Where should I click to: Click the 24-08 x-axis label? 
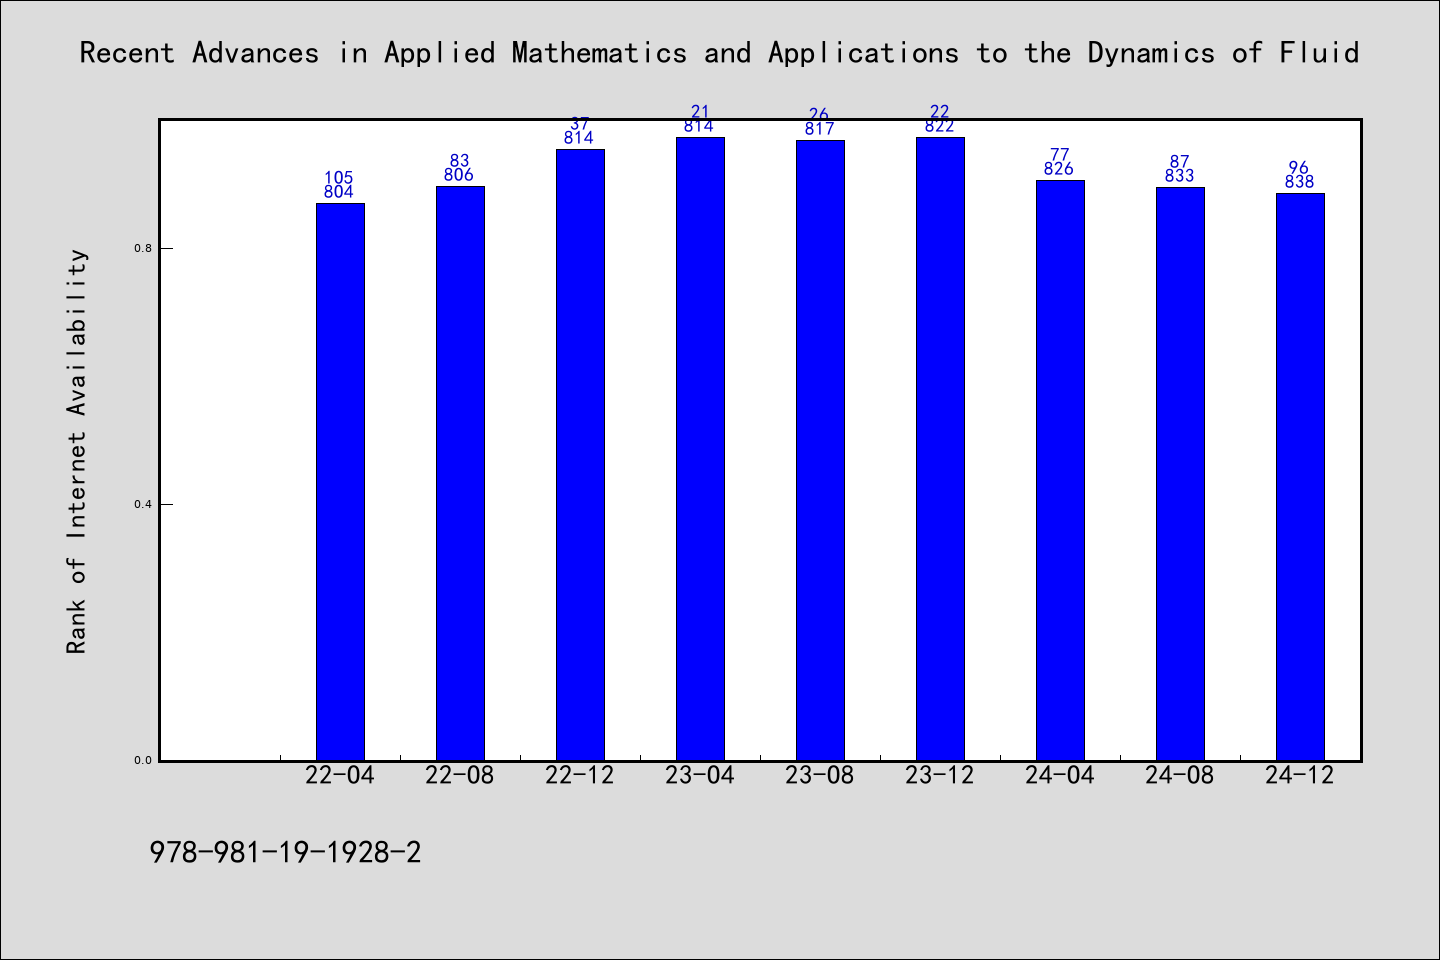(x=1180, y=775)
